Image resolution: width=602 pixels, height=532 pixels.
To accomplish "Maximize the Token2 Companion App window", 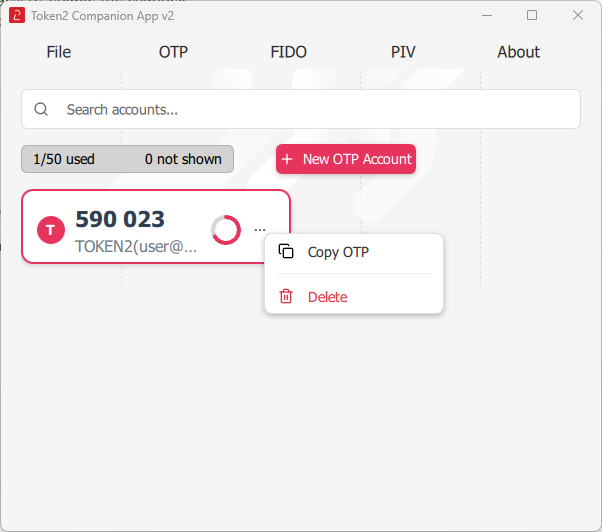I will tap(532, 16).
